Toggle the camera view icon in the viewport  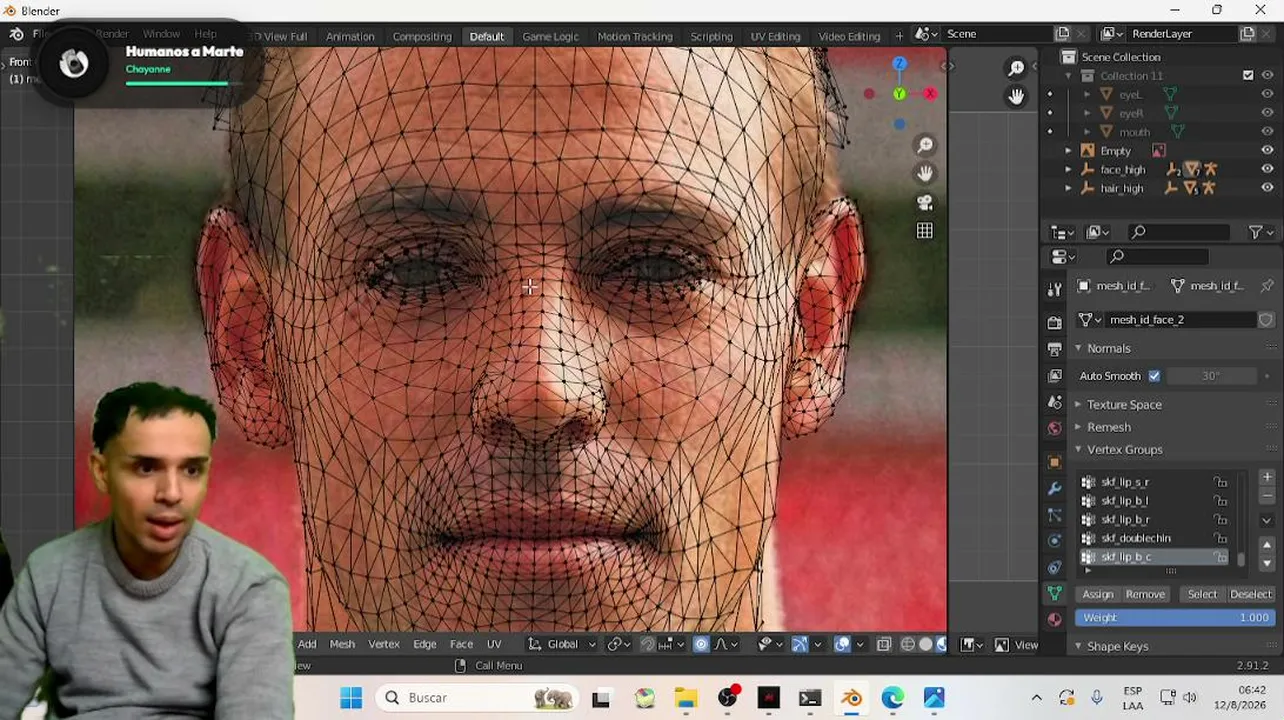(x=925, y=202)
